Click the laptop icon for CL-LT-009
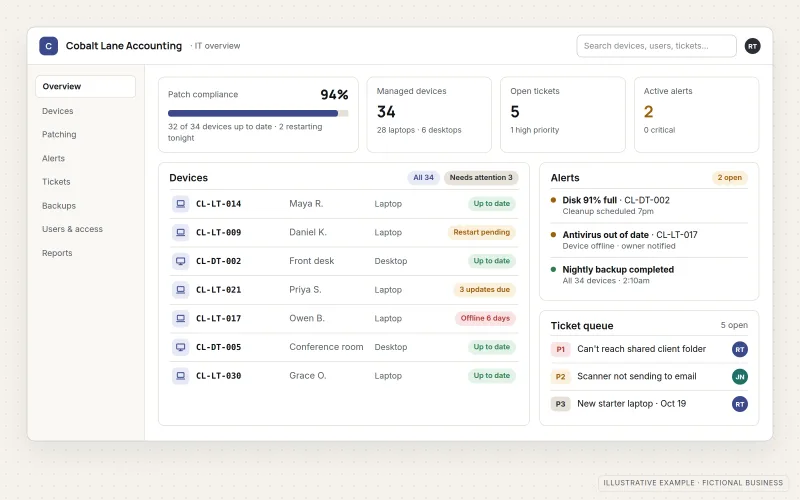Viewport: 800px width, 500px height. 181,232
